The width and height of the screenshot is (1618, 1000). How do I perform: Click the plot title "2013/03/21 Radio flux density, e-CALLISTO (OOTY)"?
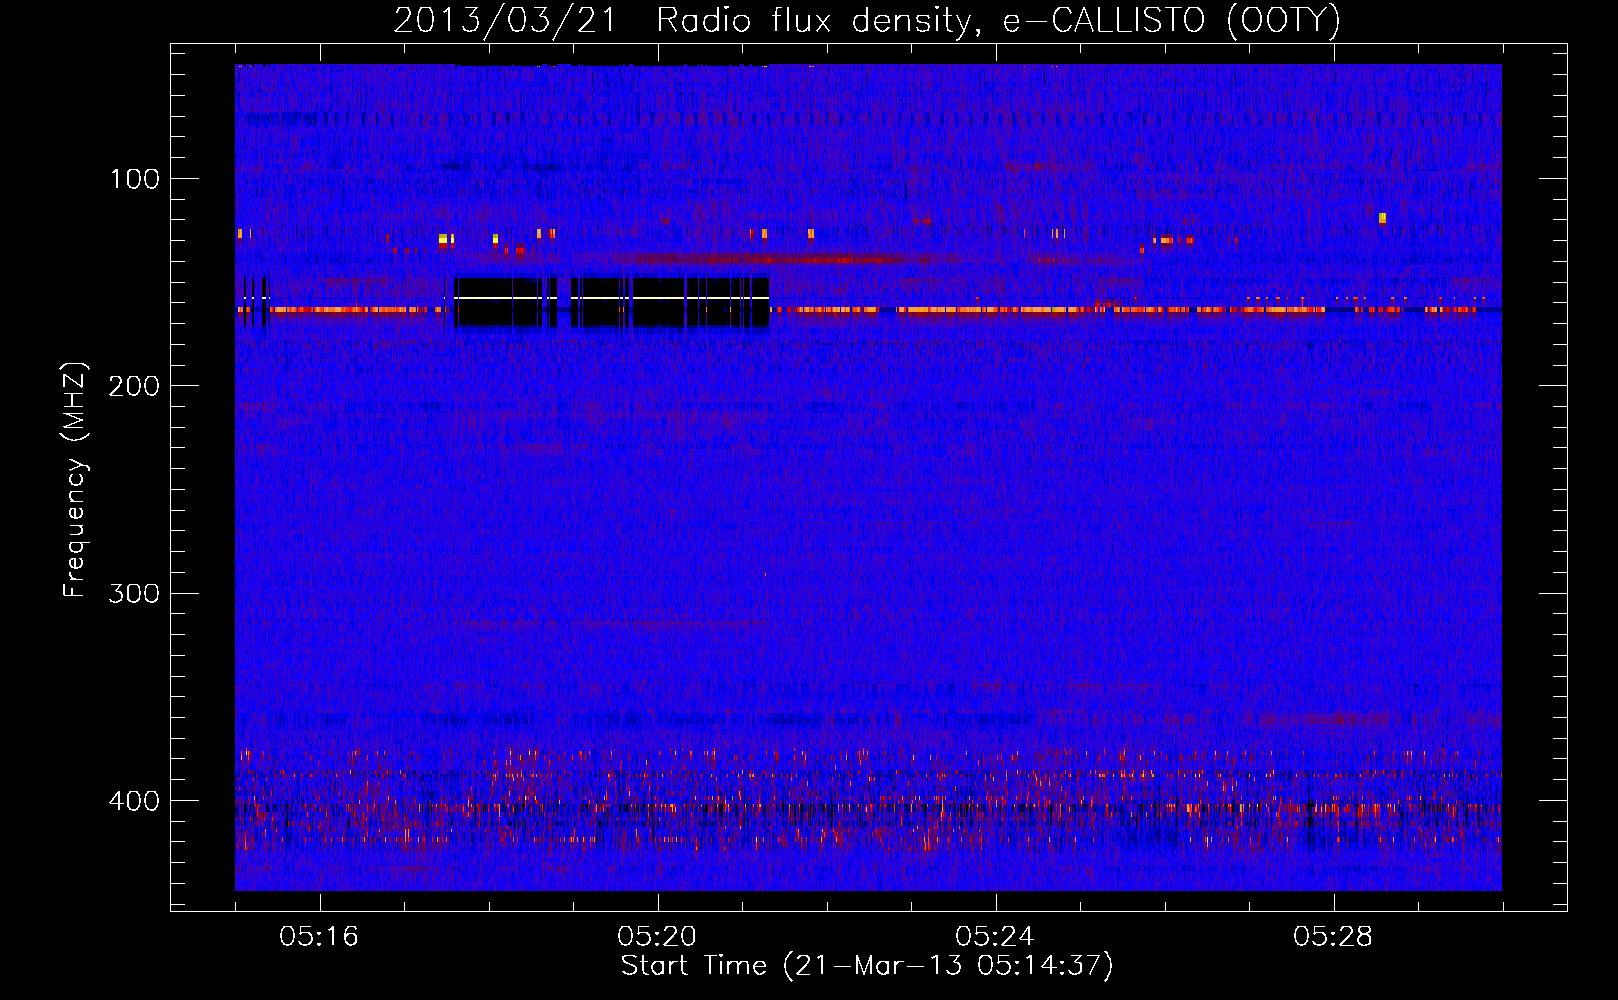pyautogui.click(x=867, y=20)
